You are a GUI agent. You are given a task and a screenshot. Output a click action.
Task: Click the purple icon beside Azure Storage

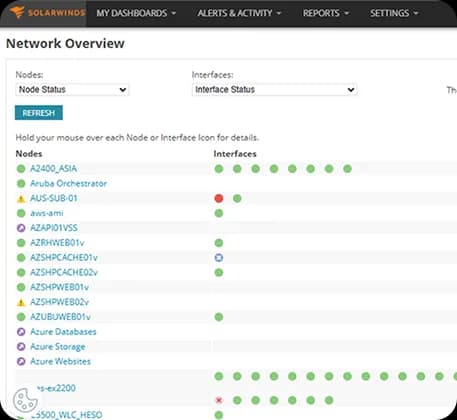[x=21, y=347]
